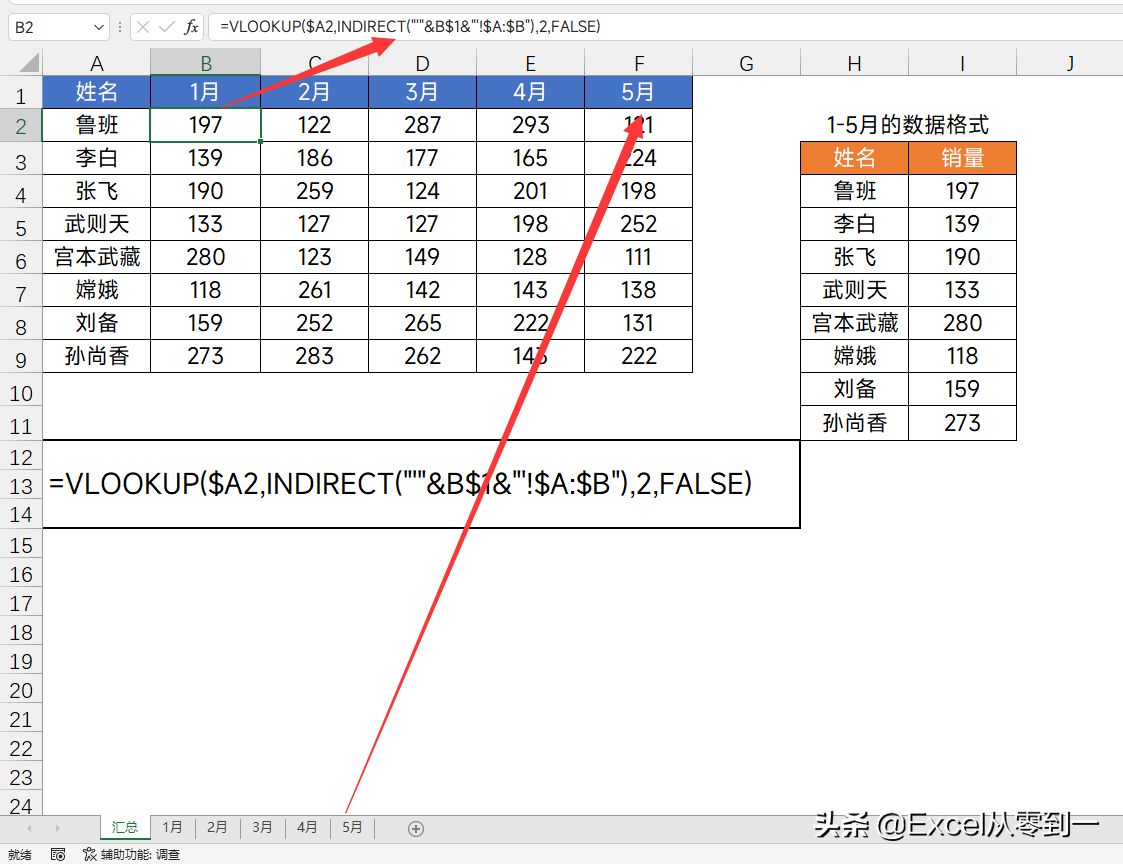Go to previous sheet tab arrow
Viewport: 1123px width, 864px height.
pyautogui.click(x=29, y=829)
